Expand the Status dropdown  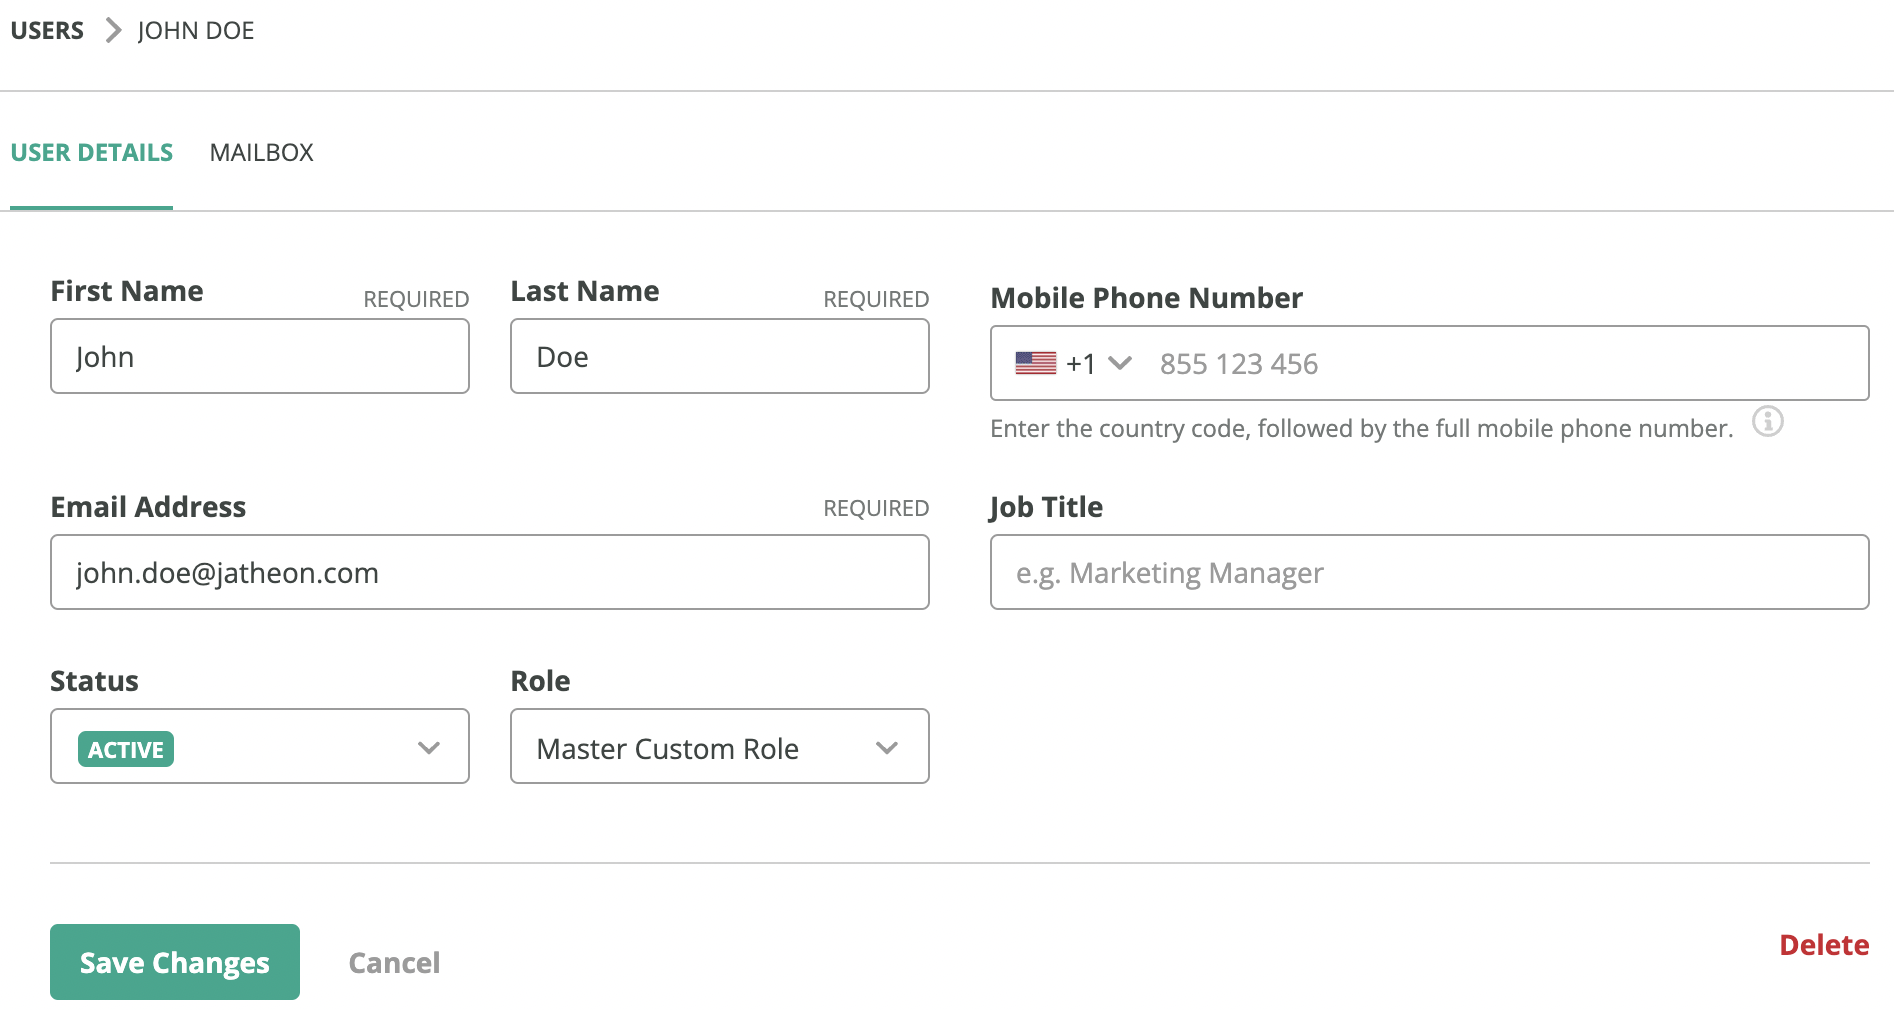[260, 746]
